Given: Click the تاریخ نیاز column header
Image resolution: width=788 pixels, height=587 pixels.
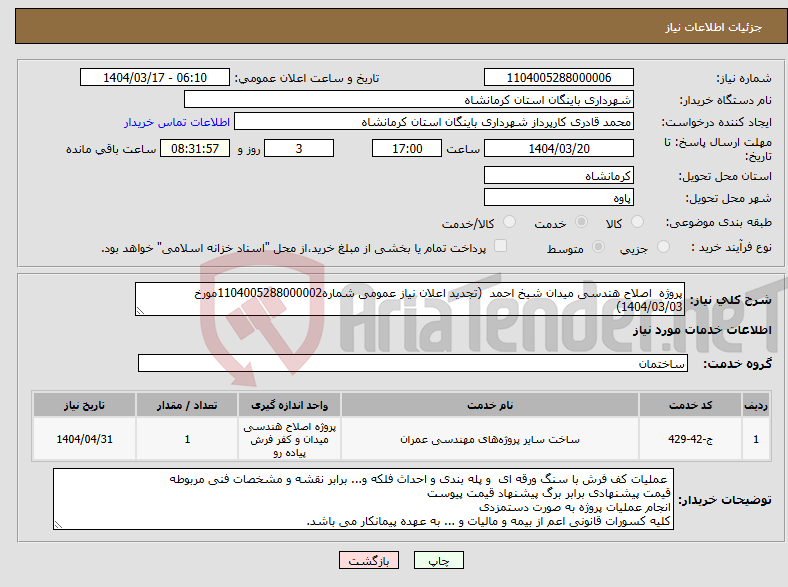Looking at the screenshot, I should click(84, 405).
